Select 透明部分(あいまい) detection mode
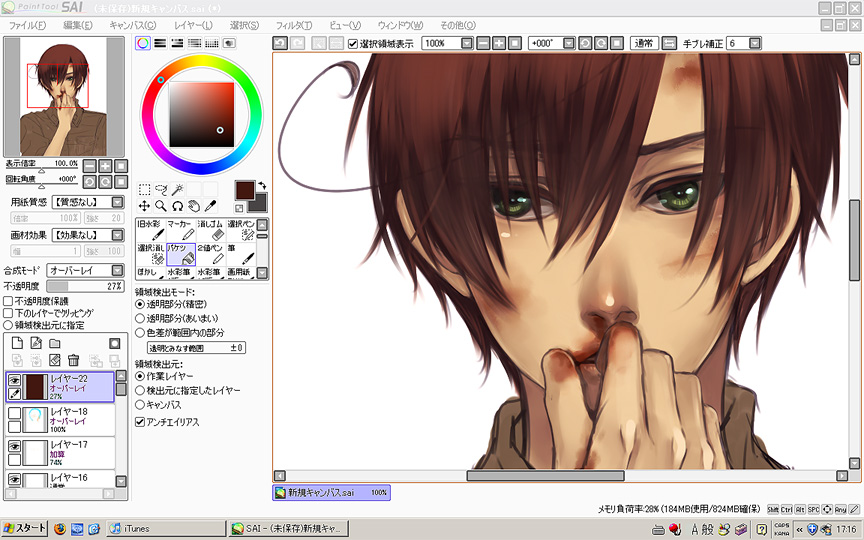The width and height of the screenshot is (864, 540). [140, 318]
